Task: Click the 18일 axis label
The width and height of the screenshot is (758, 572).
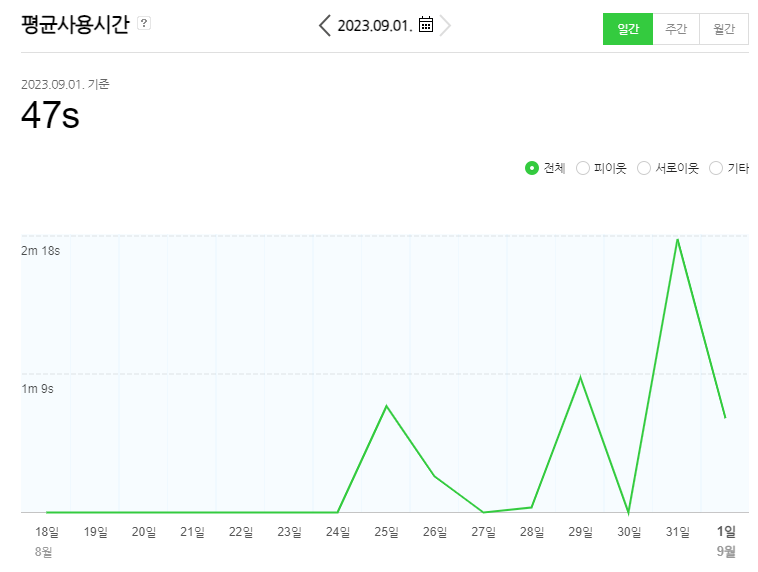Action: tap(47, 532)
